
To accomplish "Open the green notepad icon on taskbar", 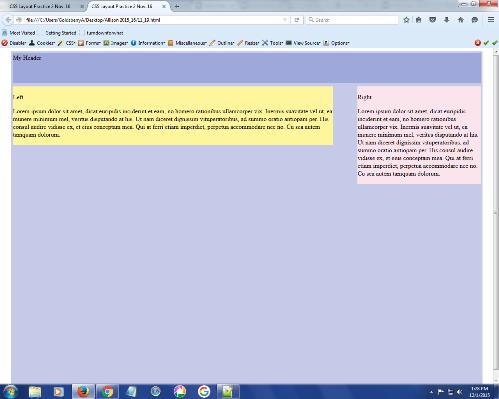I will 228,392.
